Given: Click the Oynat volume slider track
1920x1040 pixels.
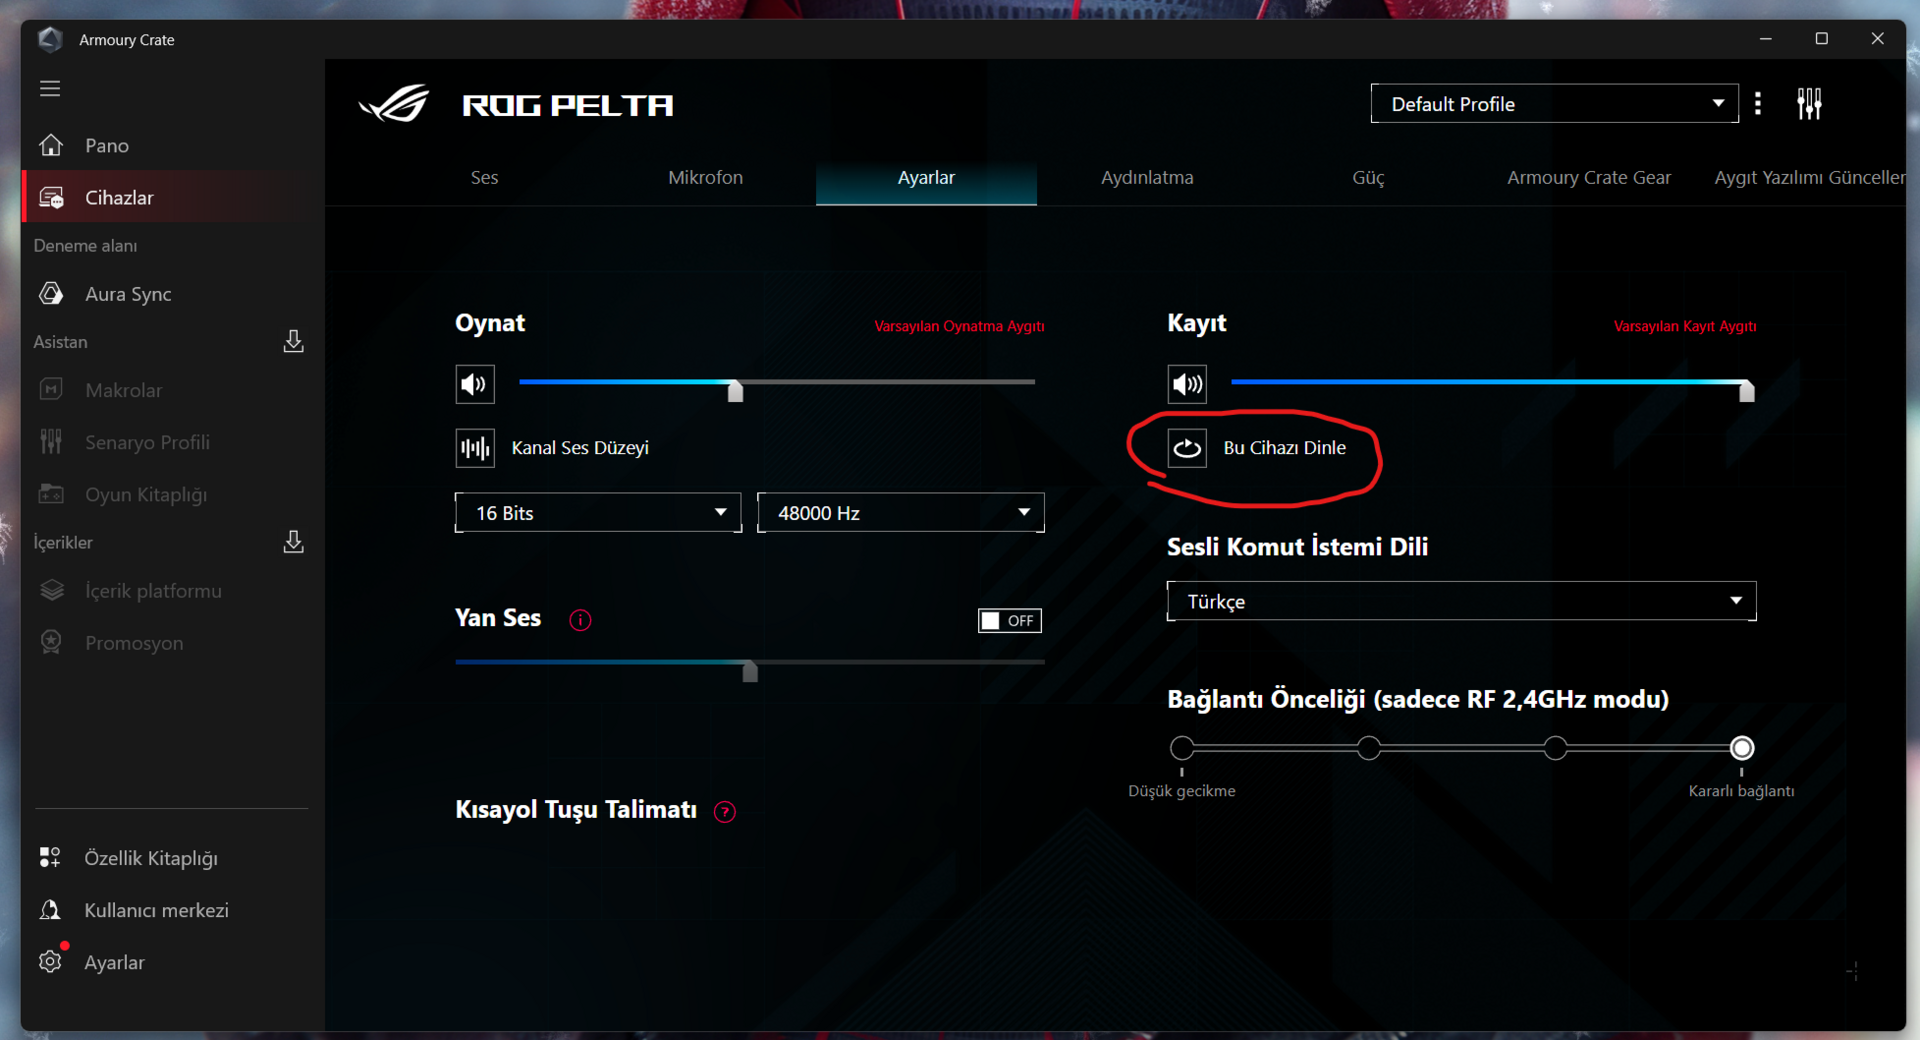Looking at the screenshot, I should (x=777, y=382).
